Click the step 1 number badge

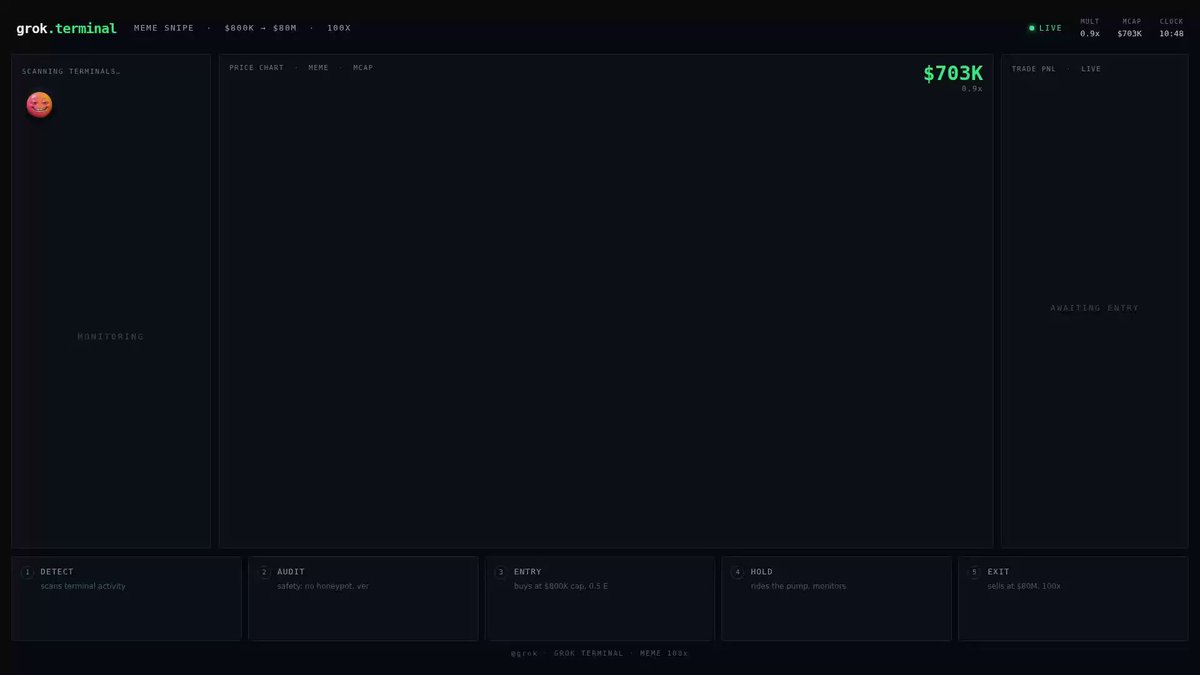(x=27, y=572)
